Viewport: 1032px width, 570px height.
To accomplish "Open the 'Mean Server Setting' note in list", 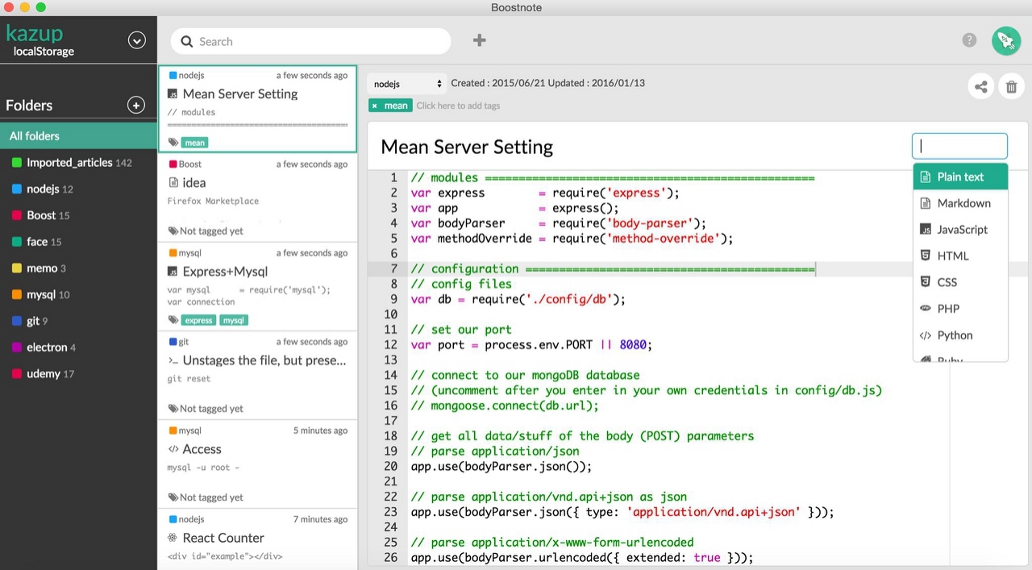I will (257, 109).
